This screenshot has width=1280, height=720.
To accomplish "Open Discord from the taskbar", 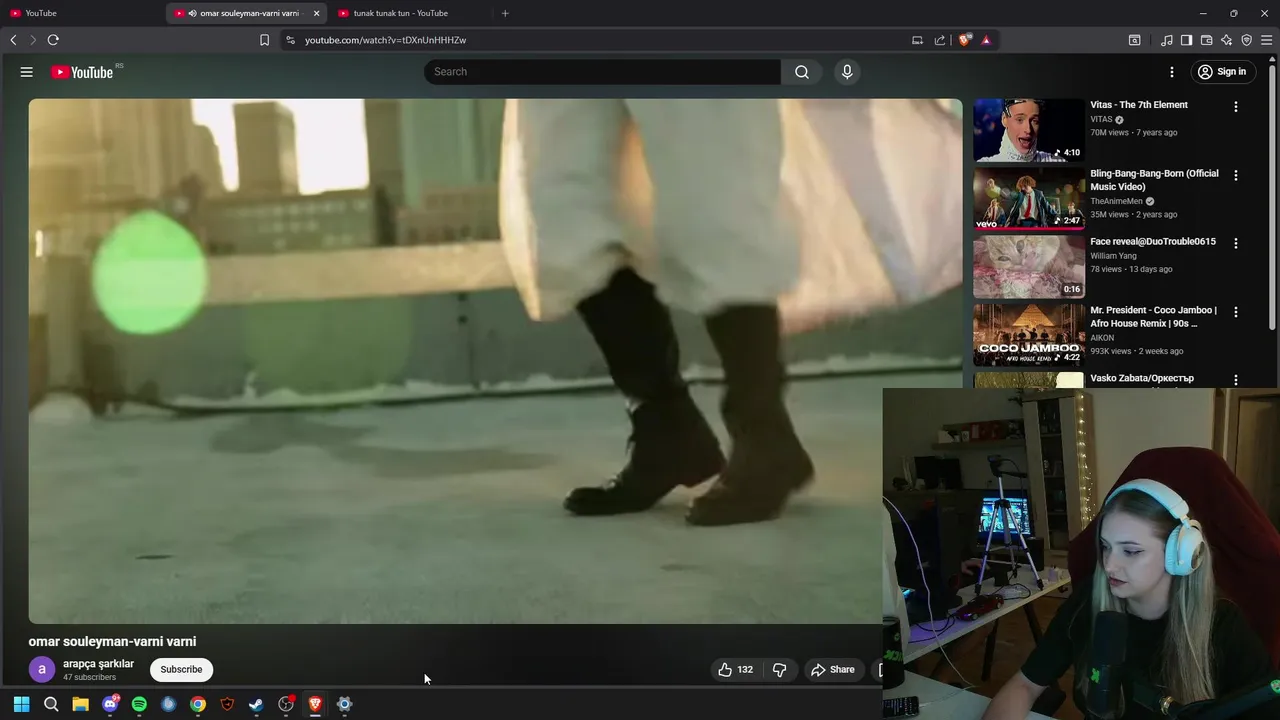I will click(110, 704).
